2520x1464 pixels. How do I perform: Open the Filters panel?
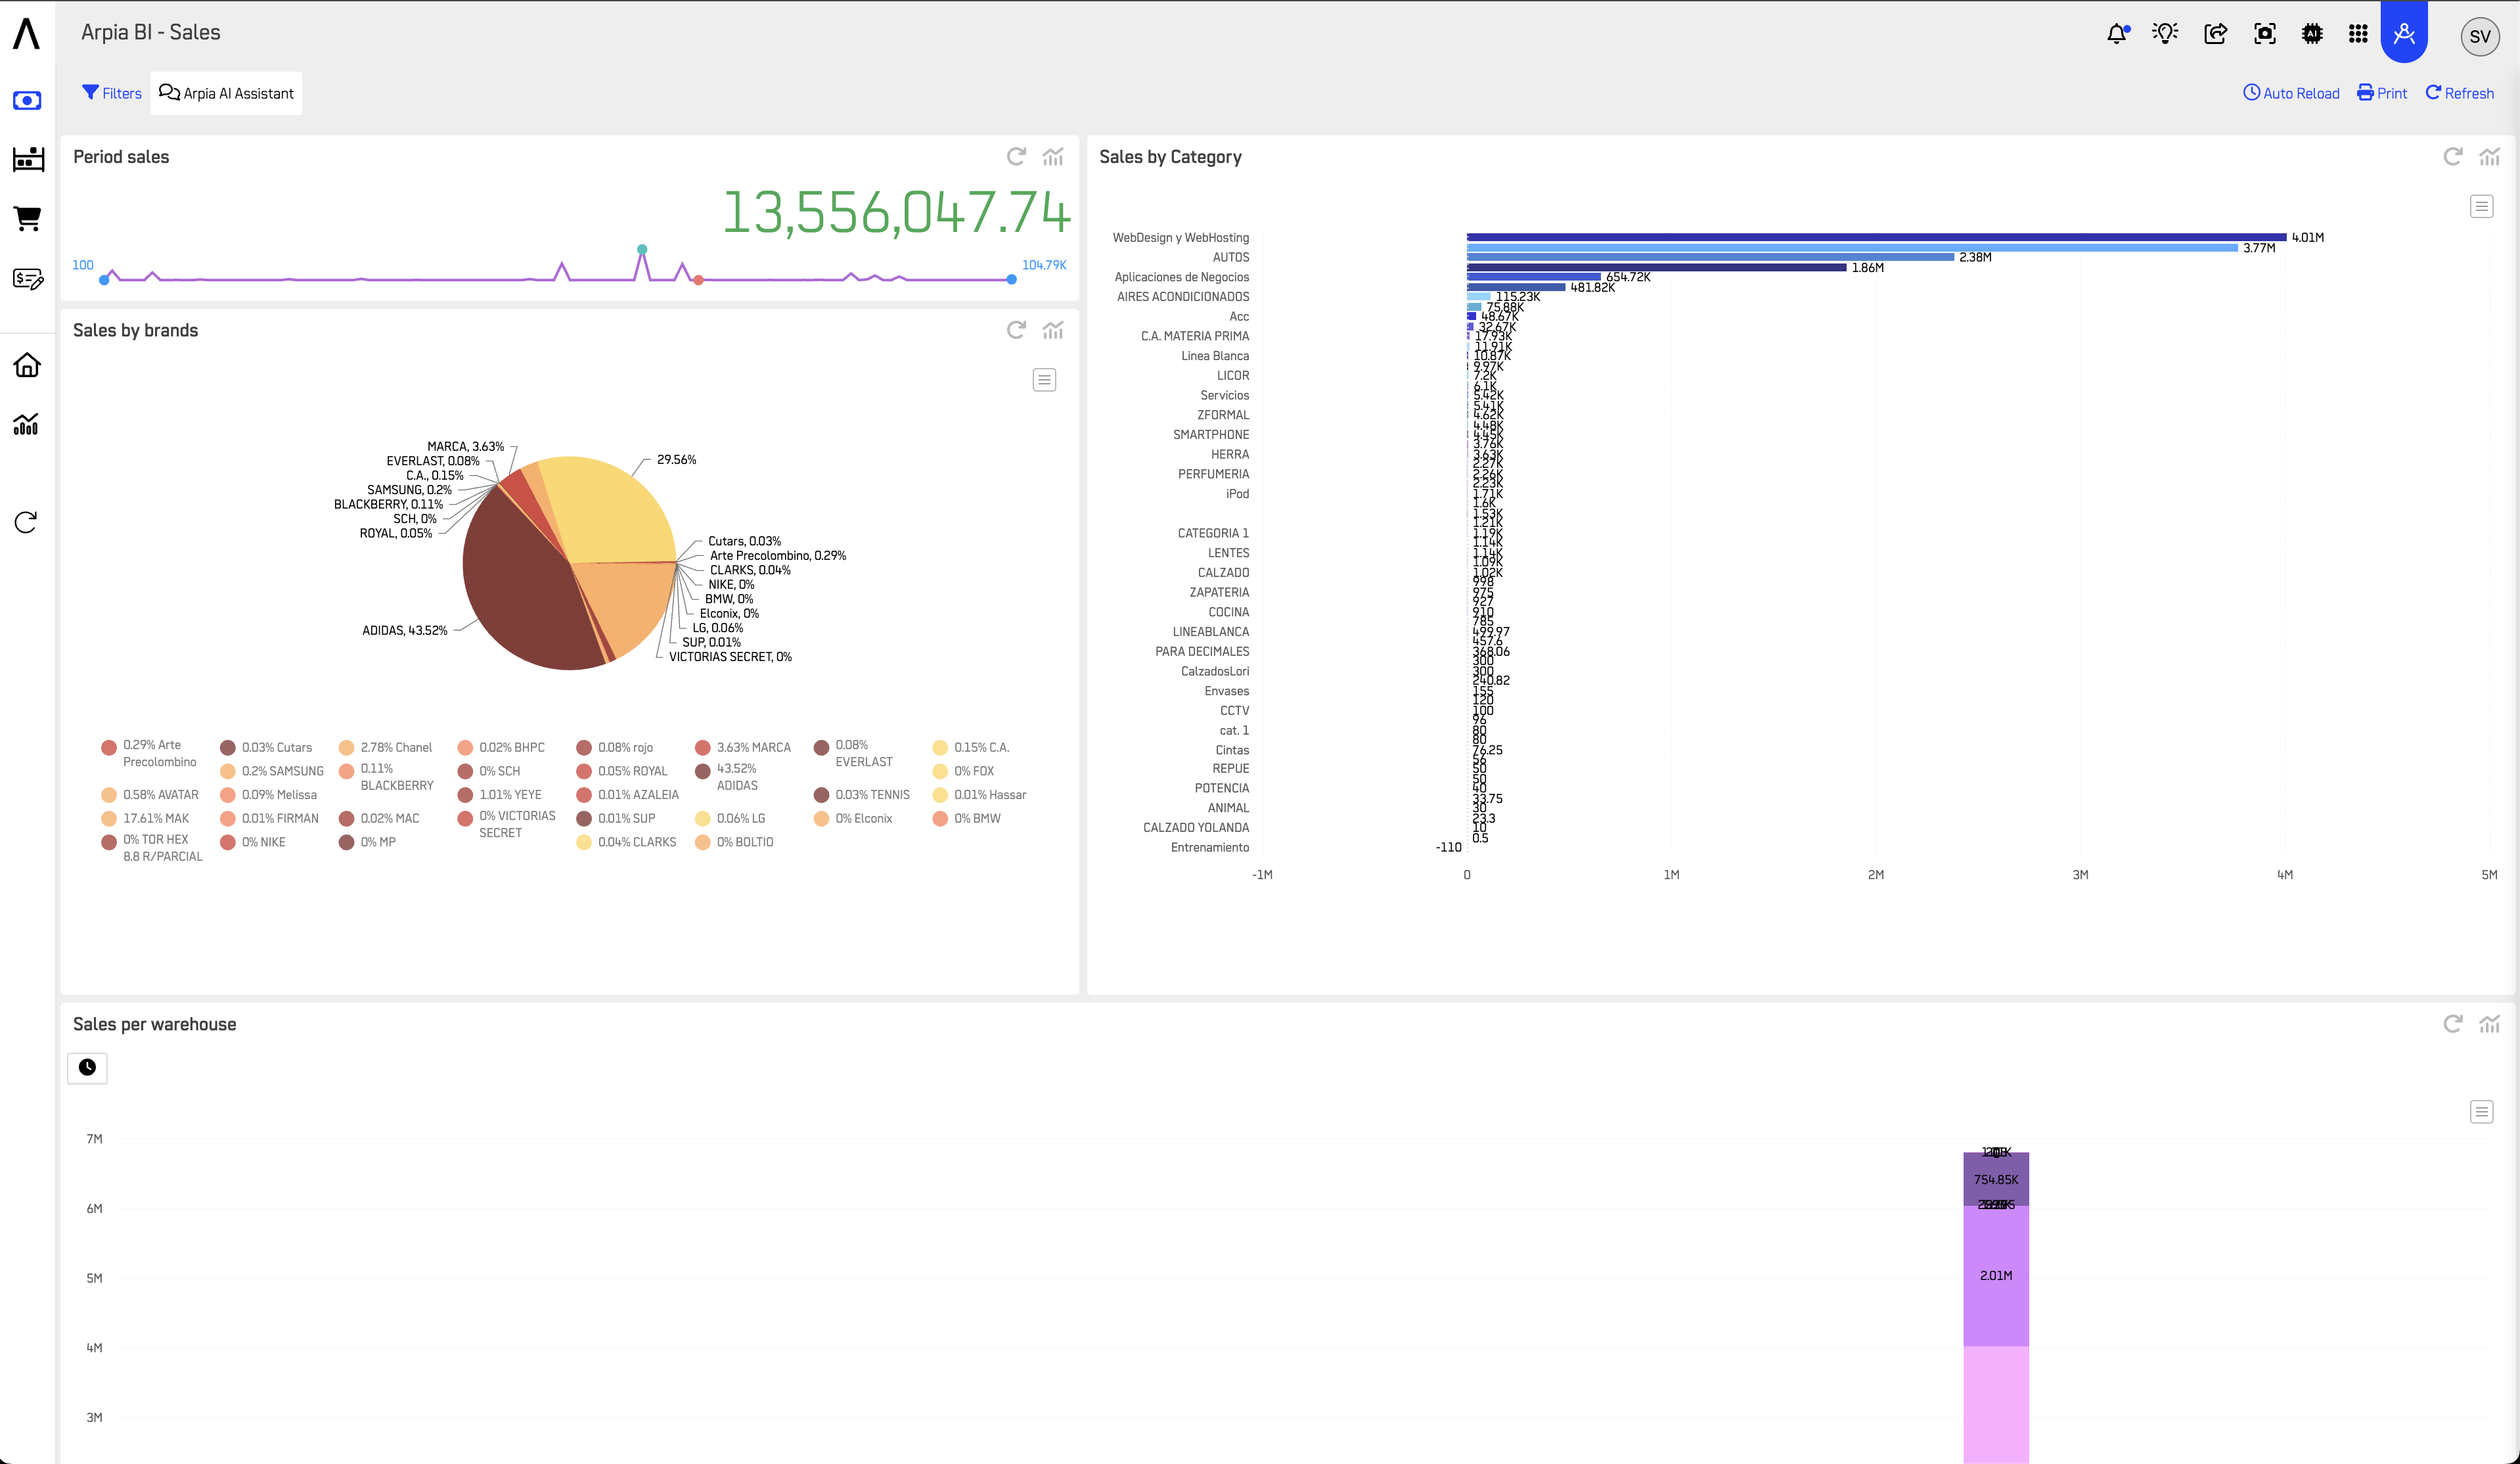pos(112,93)
